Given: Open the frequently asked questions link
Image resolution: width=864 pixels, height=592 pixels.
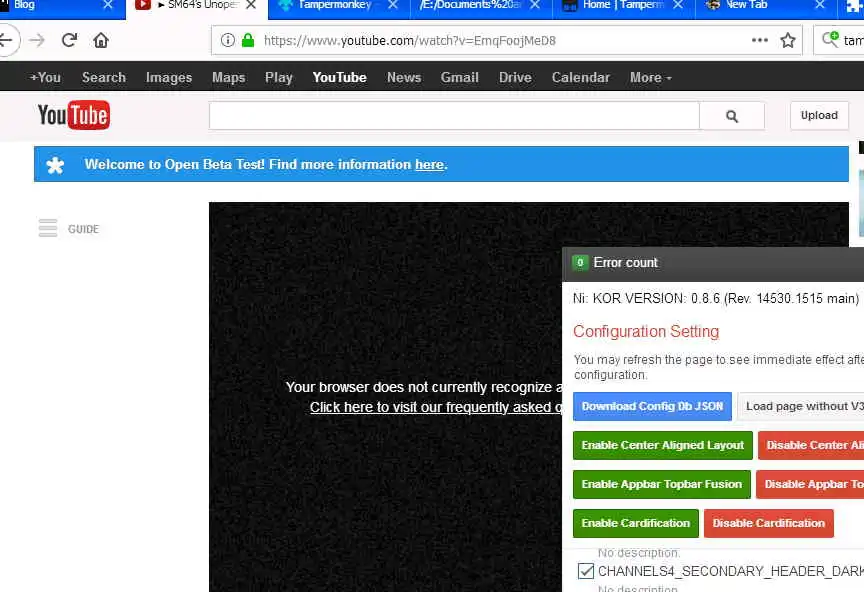Looking at the screenshot, I should [436, 407].
